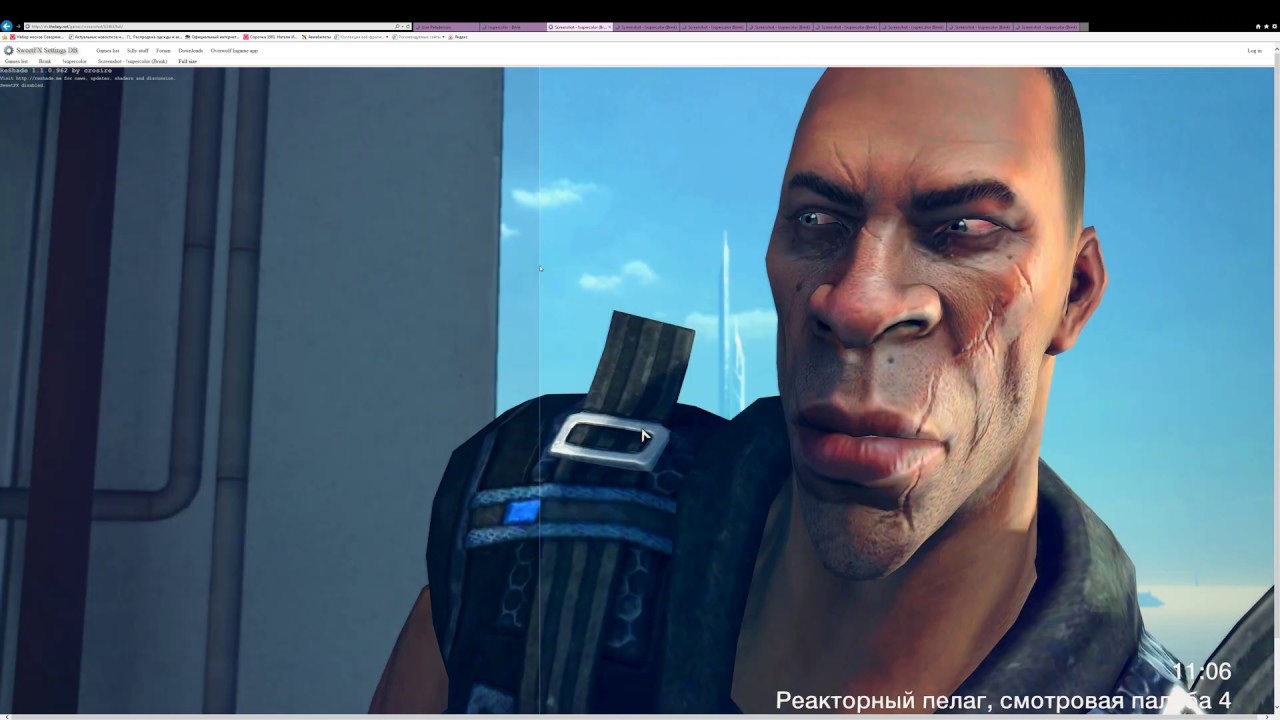Open the 'Авиабилеты' bookmark

317,37
